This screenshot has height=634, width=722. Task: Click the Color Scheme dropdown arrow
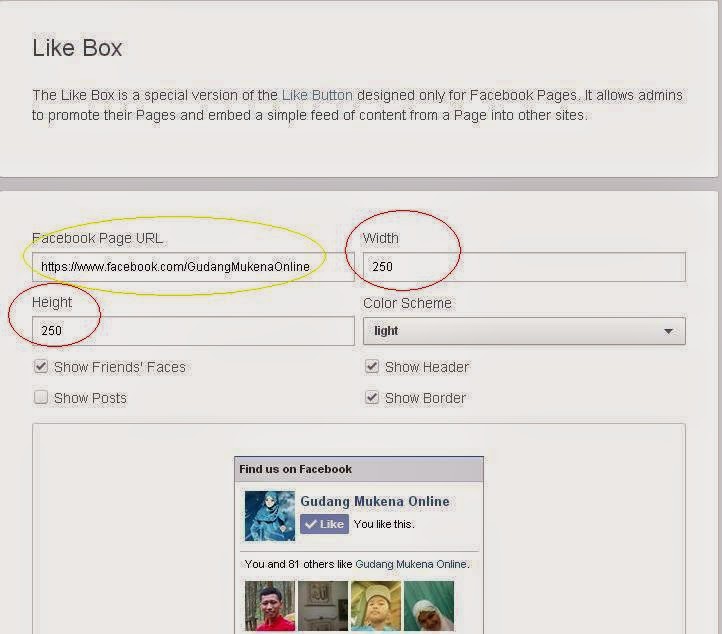[x=668, y=331]
